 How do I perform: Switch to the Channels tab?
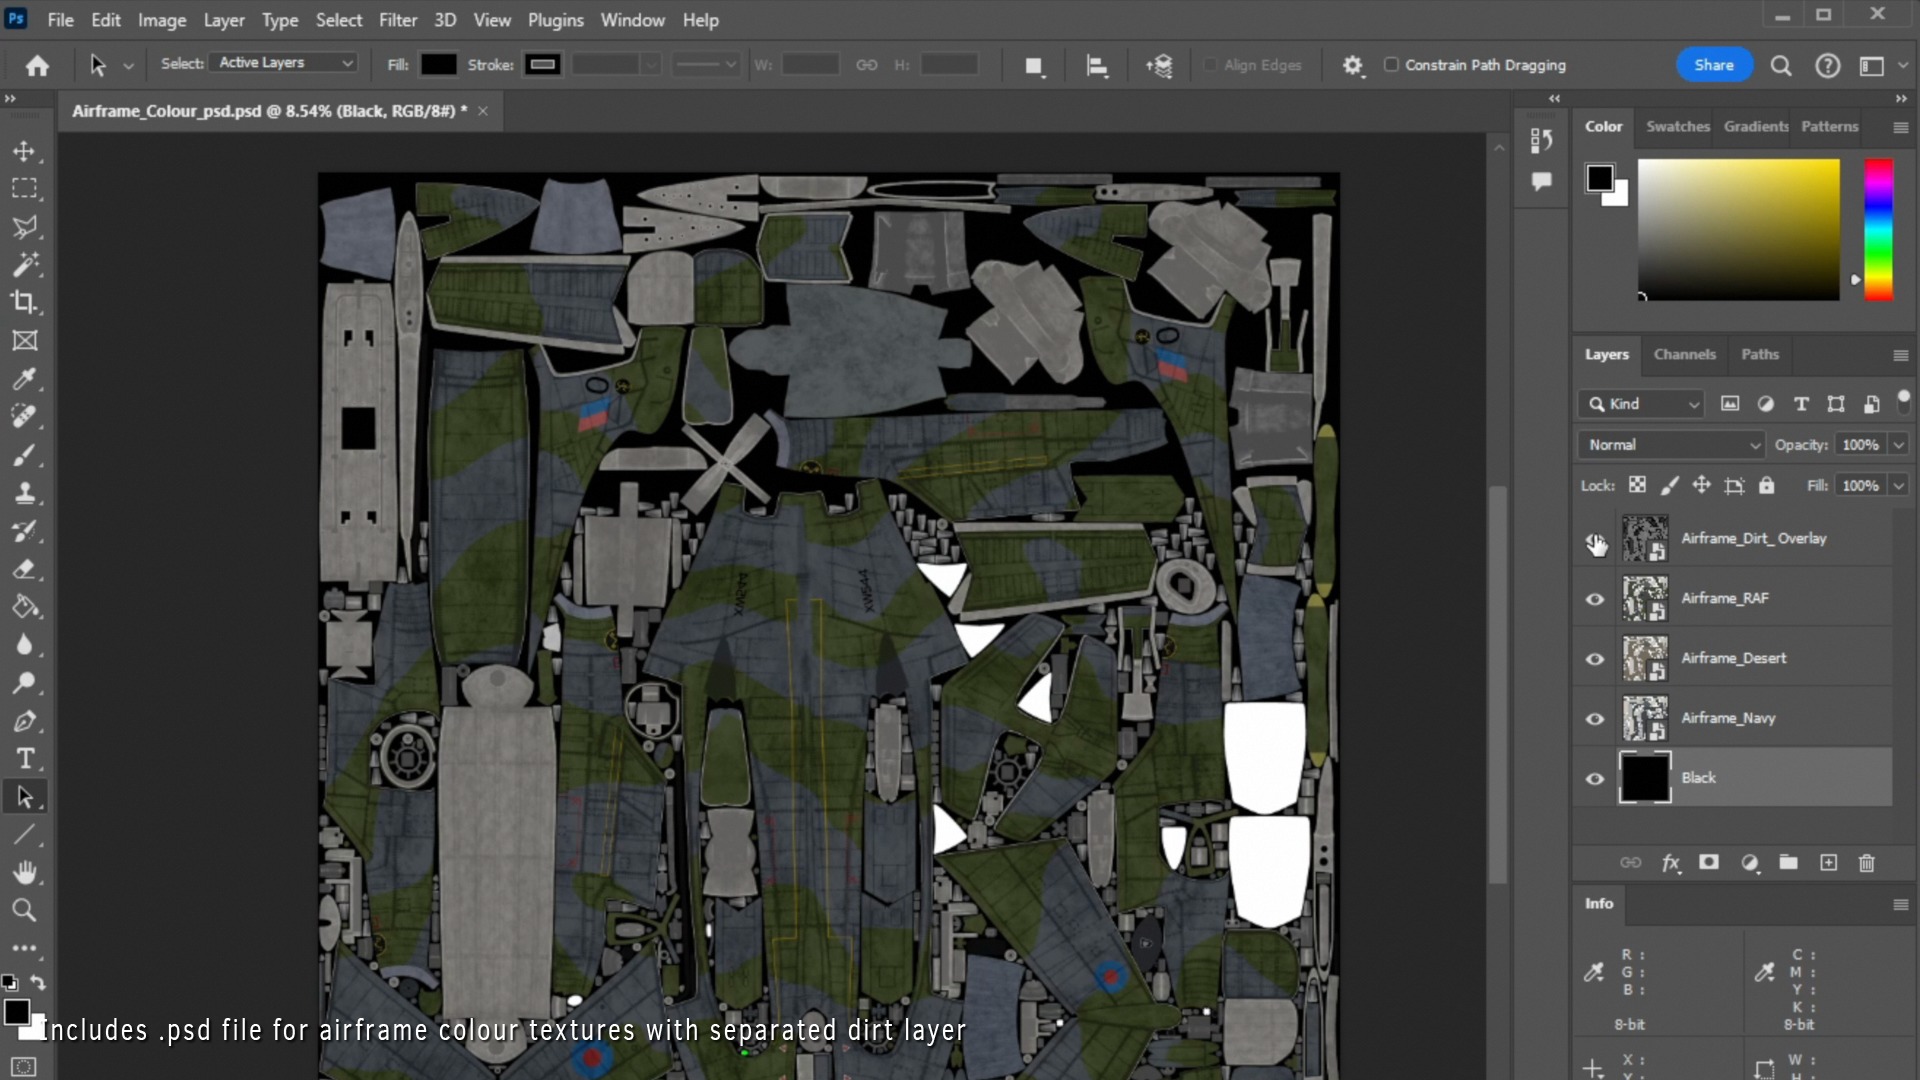pos(1684,355)
